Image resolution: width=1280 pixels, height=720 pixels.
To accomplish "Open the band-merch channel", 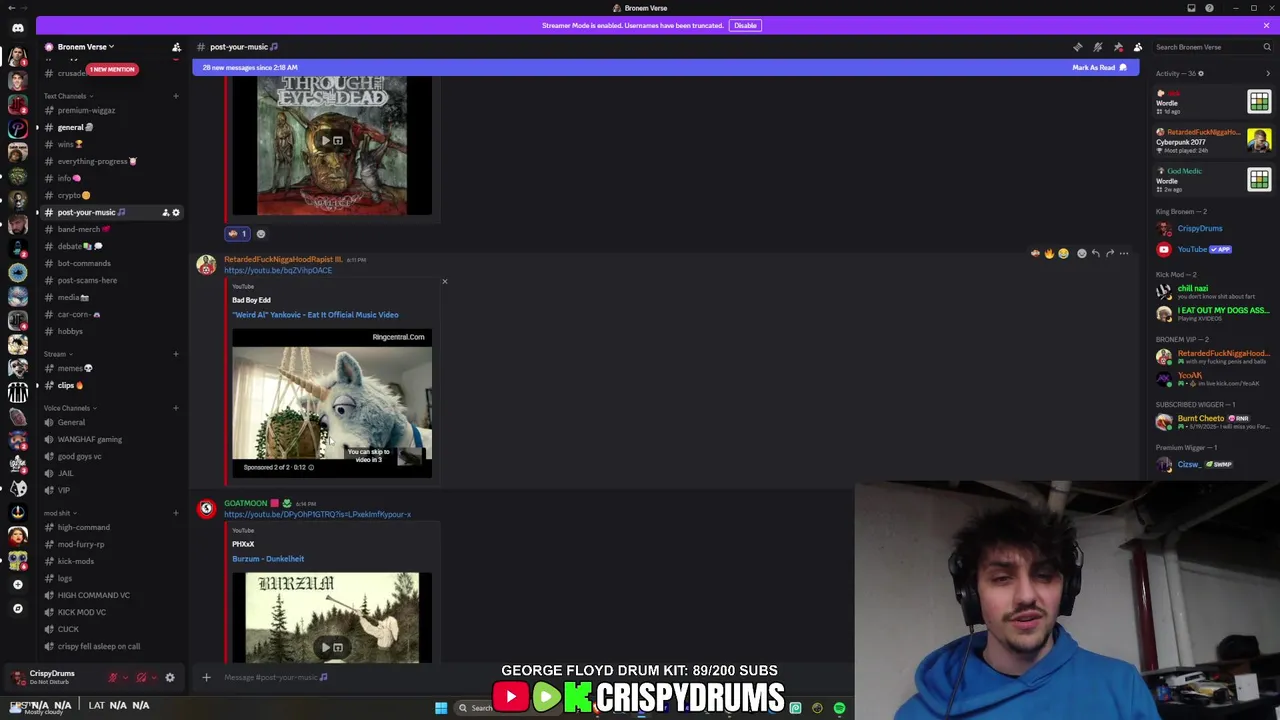I will click(110, 229).
